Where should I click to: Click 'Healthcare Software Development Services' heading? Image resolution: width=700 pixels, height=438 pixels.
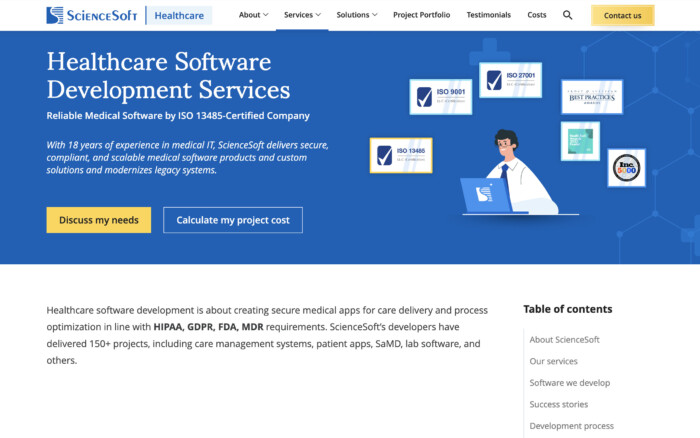pos(168,75)
